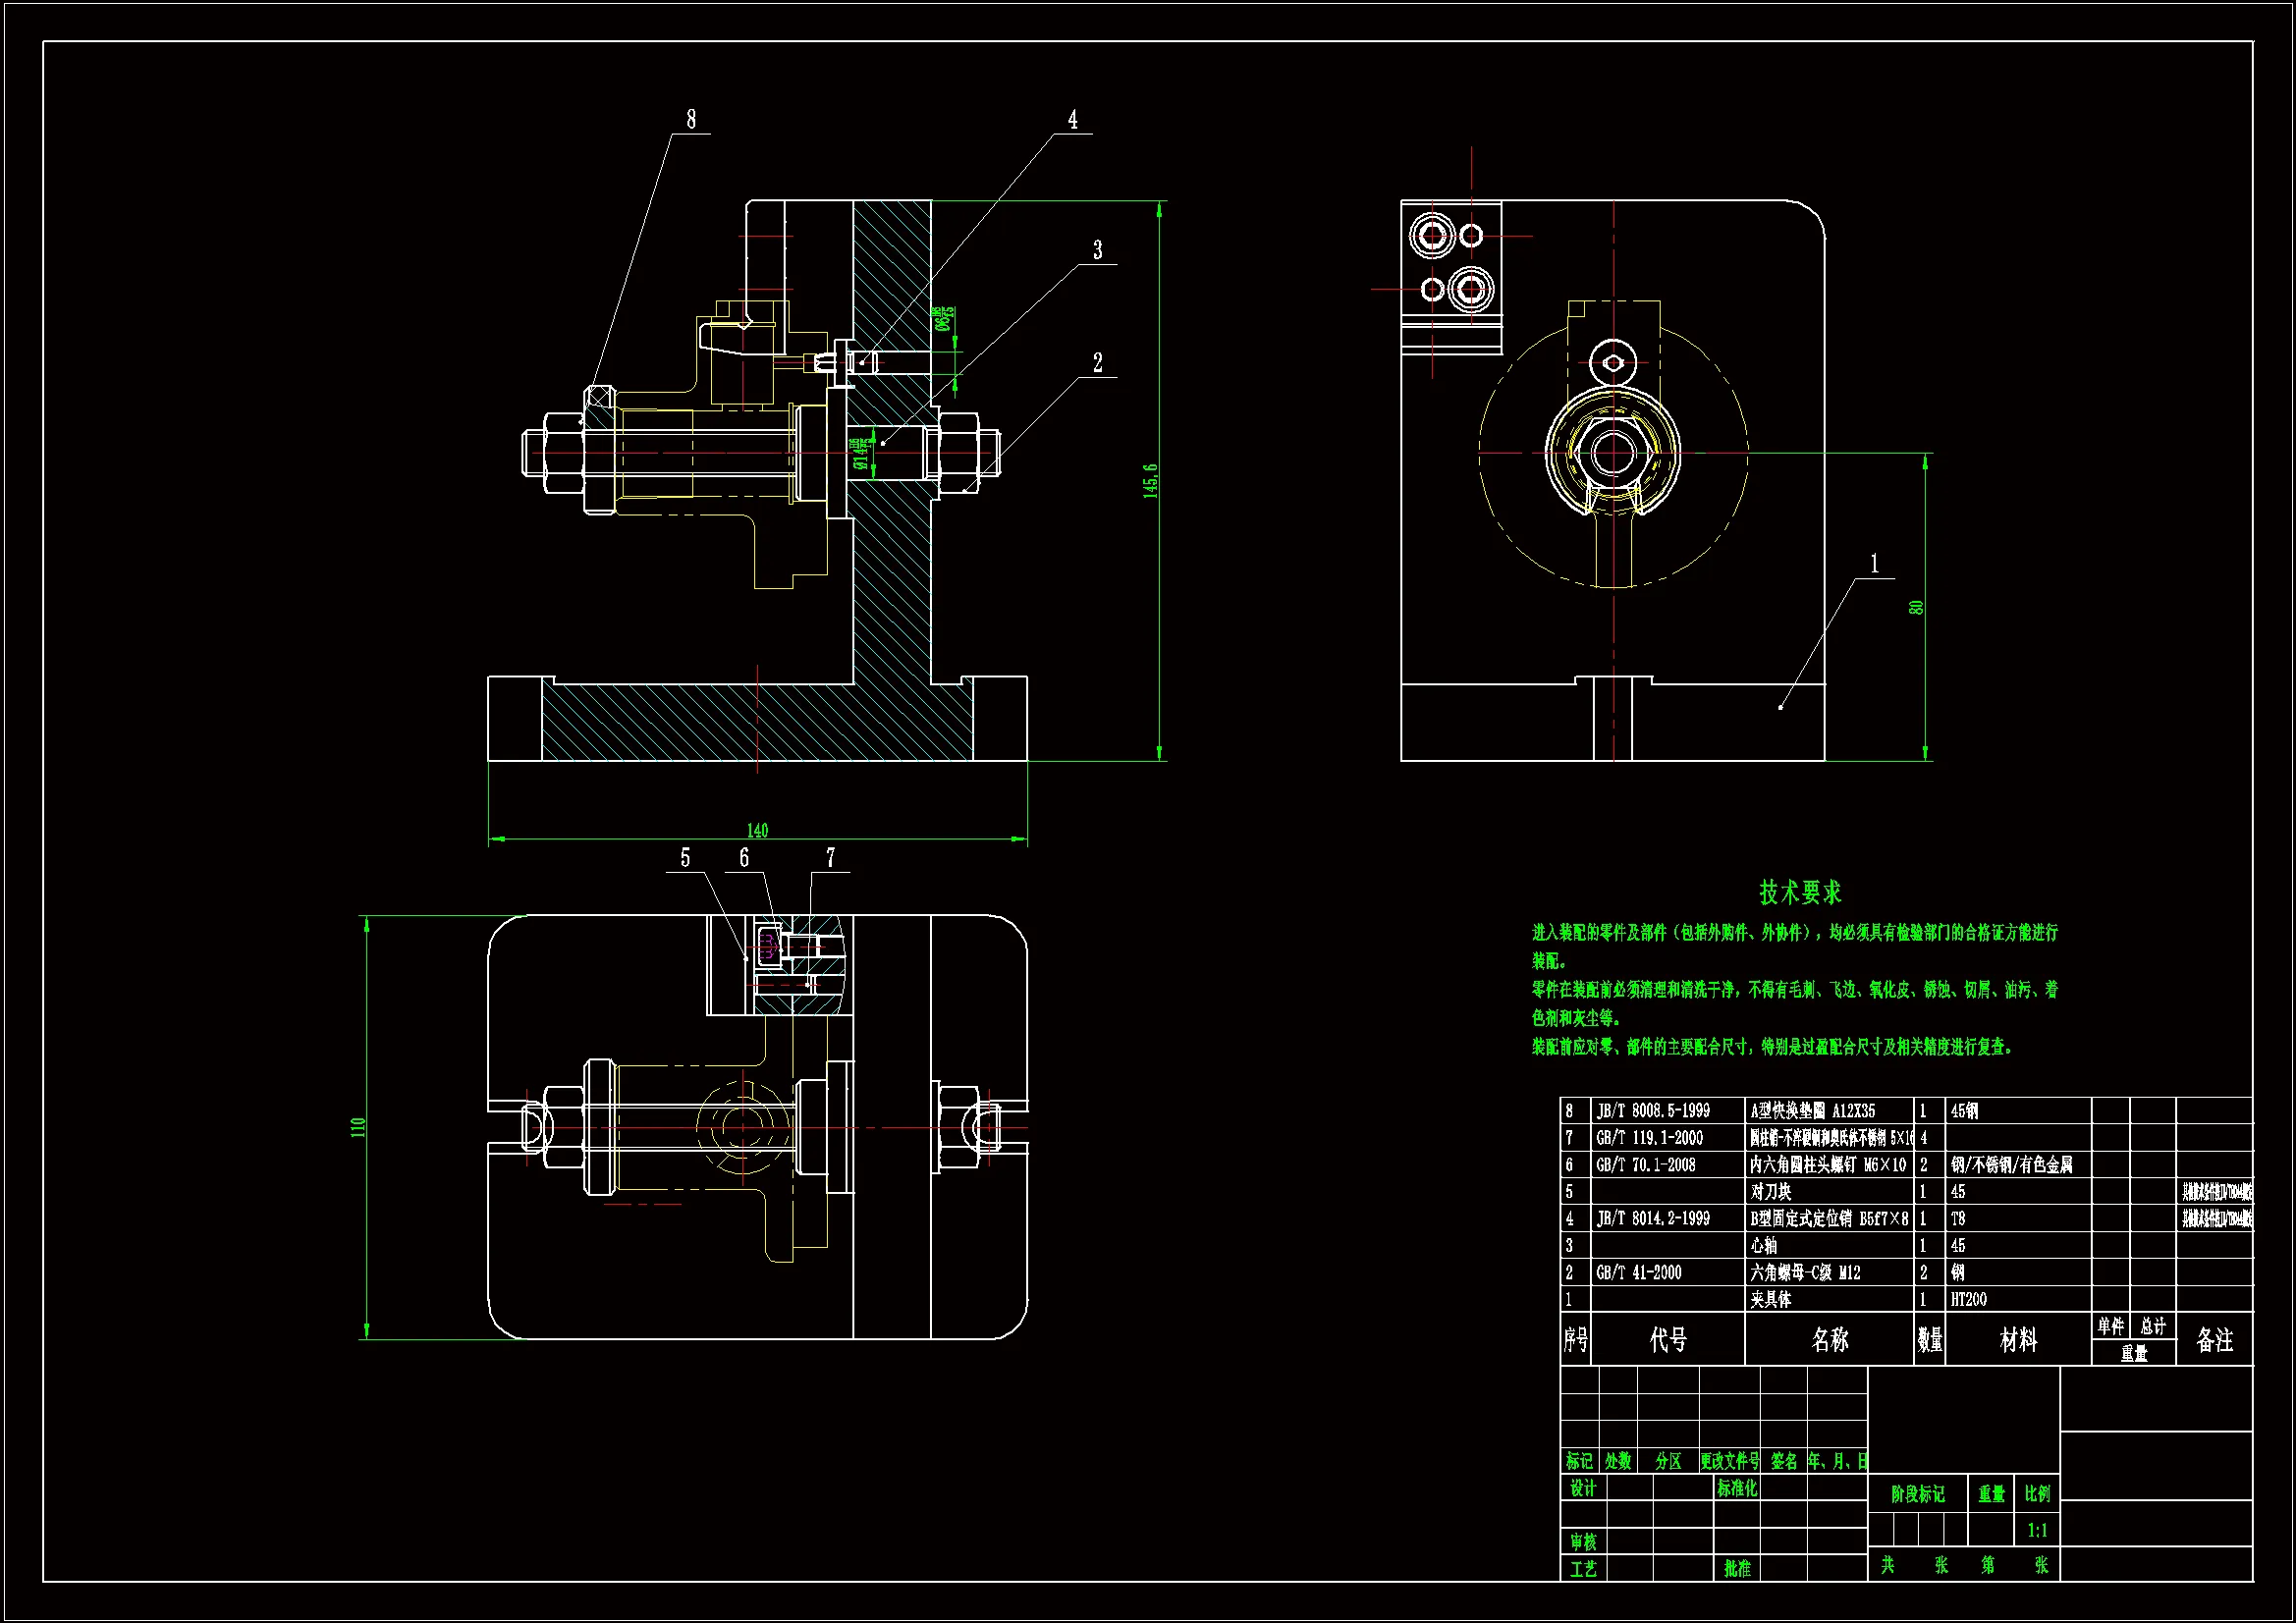
Task: Click the 80 dimension in side view
Action: pyautogui.click(x=1916, y=607)
